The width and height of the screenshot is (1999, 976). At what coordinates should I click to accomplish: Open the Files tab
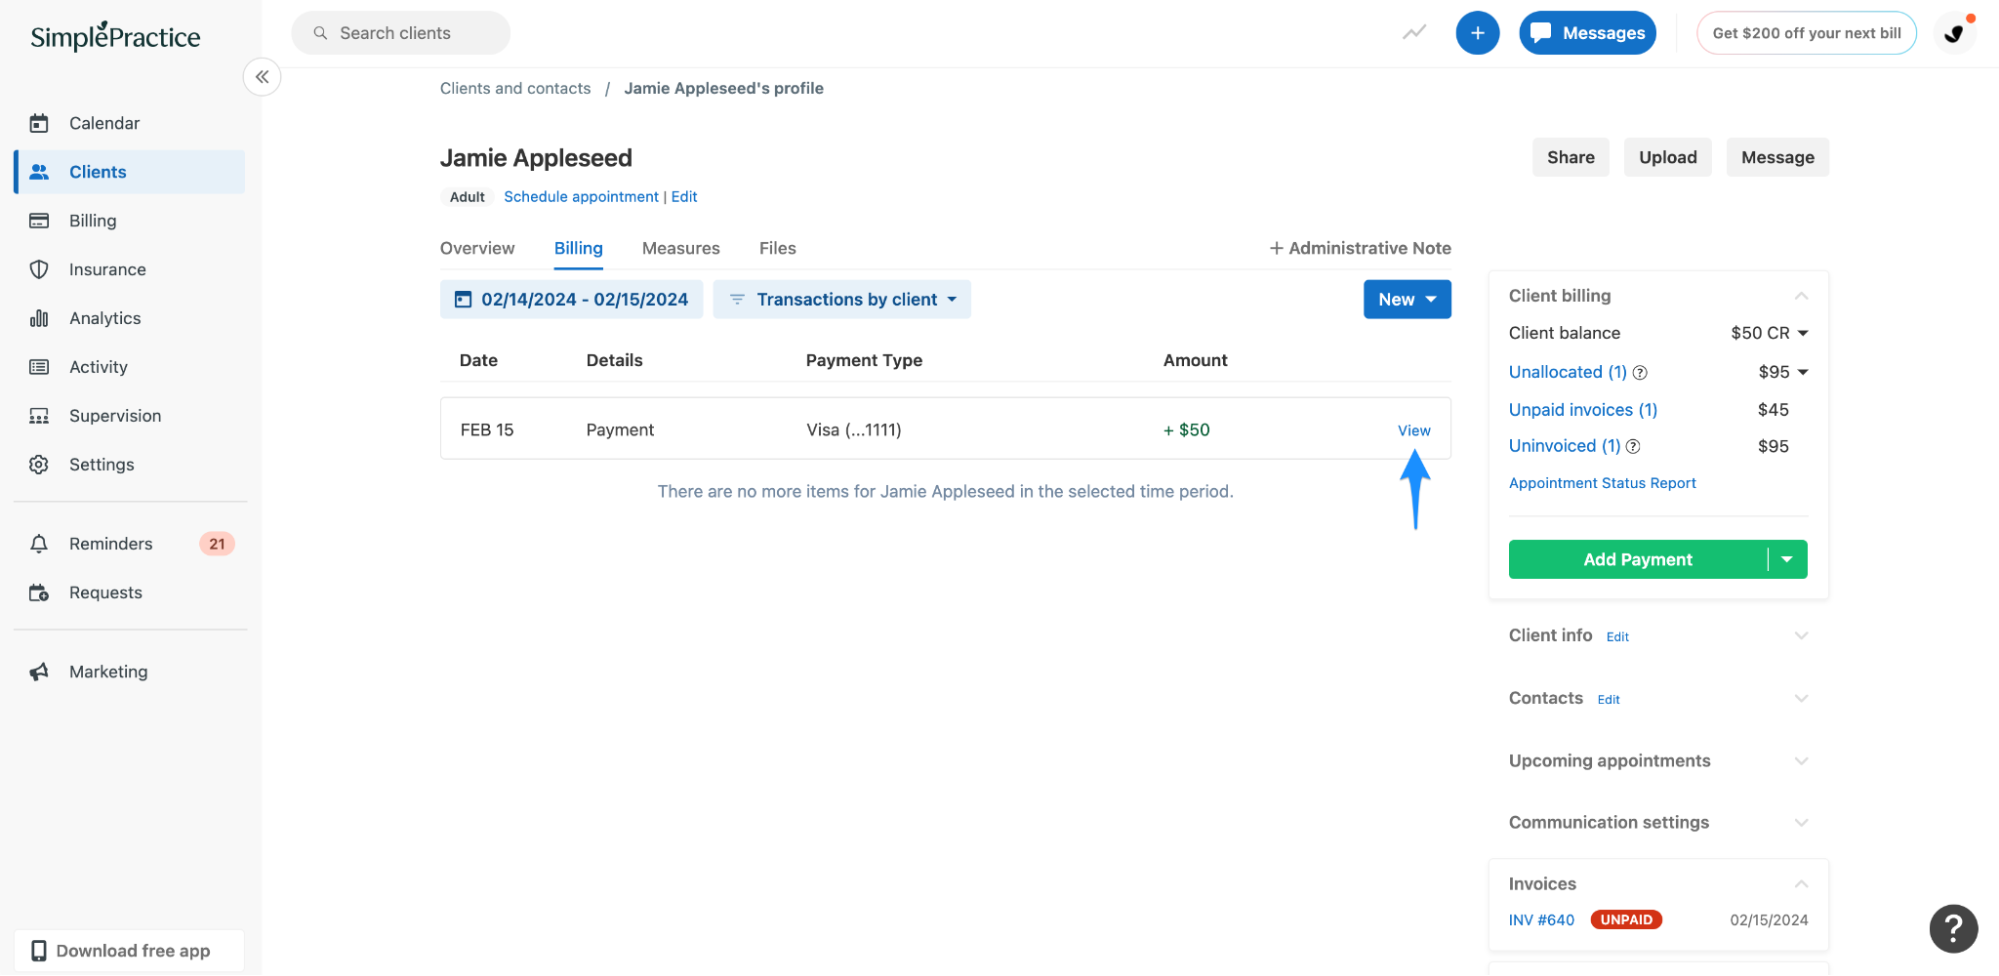pos(777,248)
